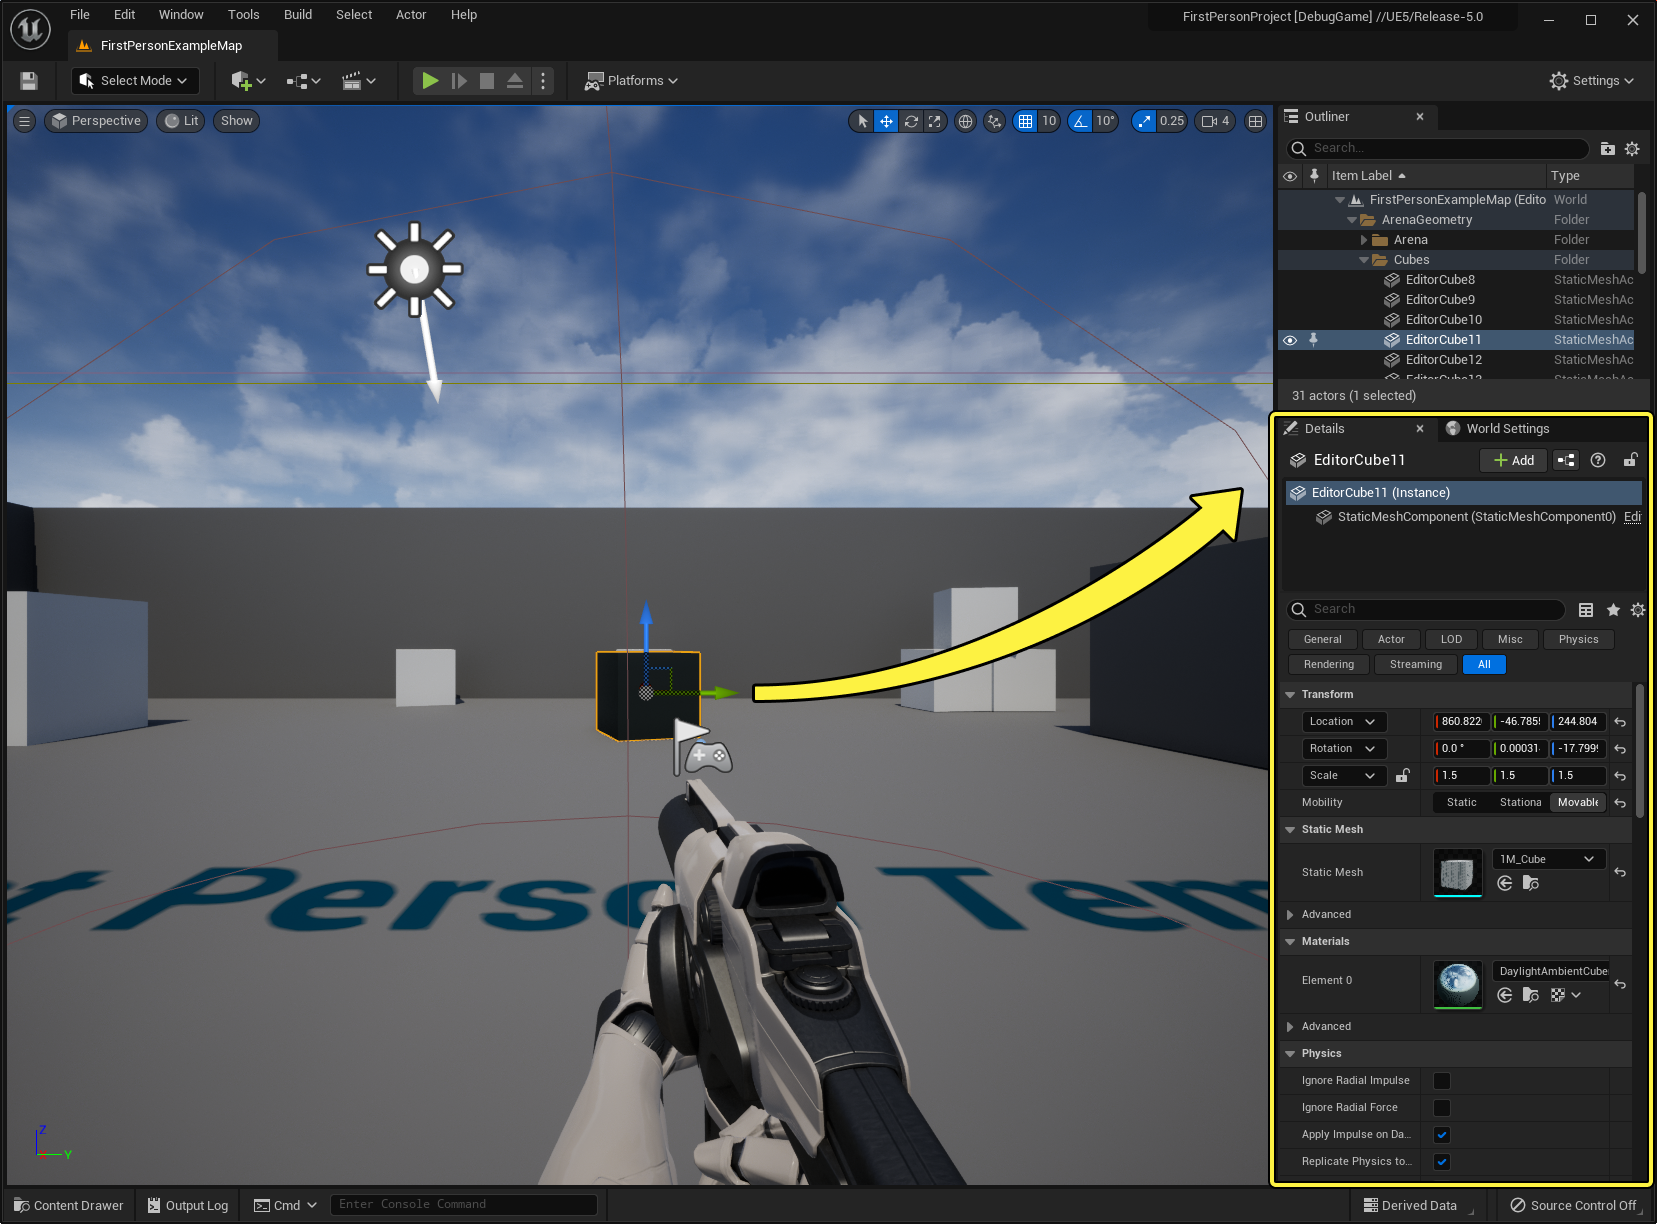Uncheck Apply Impulse on Damage
Image resolution: width=1657 pixels, height=1224 pixels.
(x=1442, y=1135)
